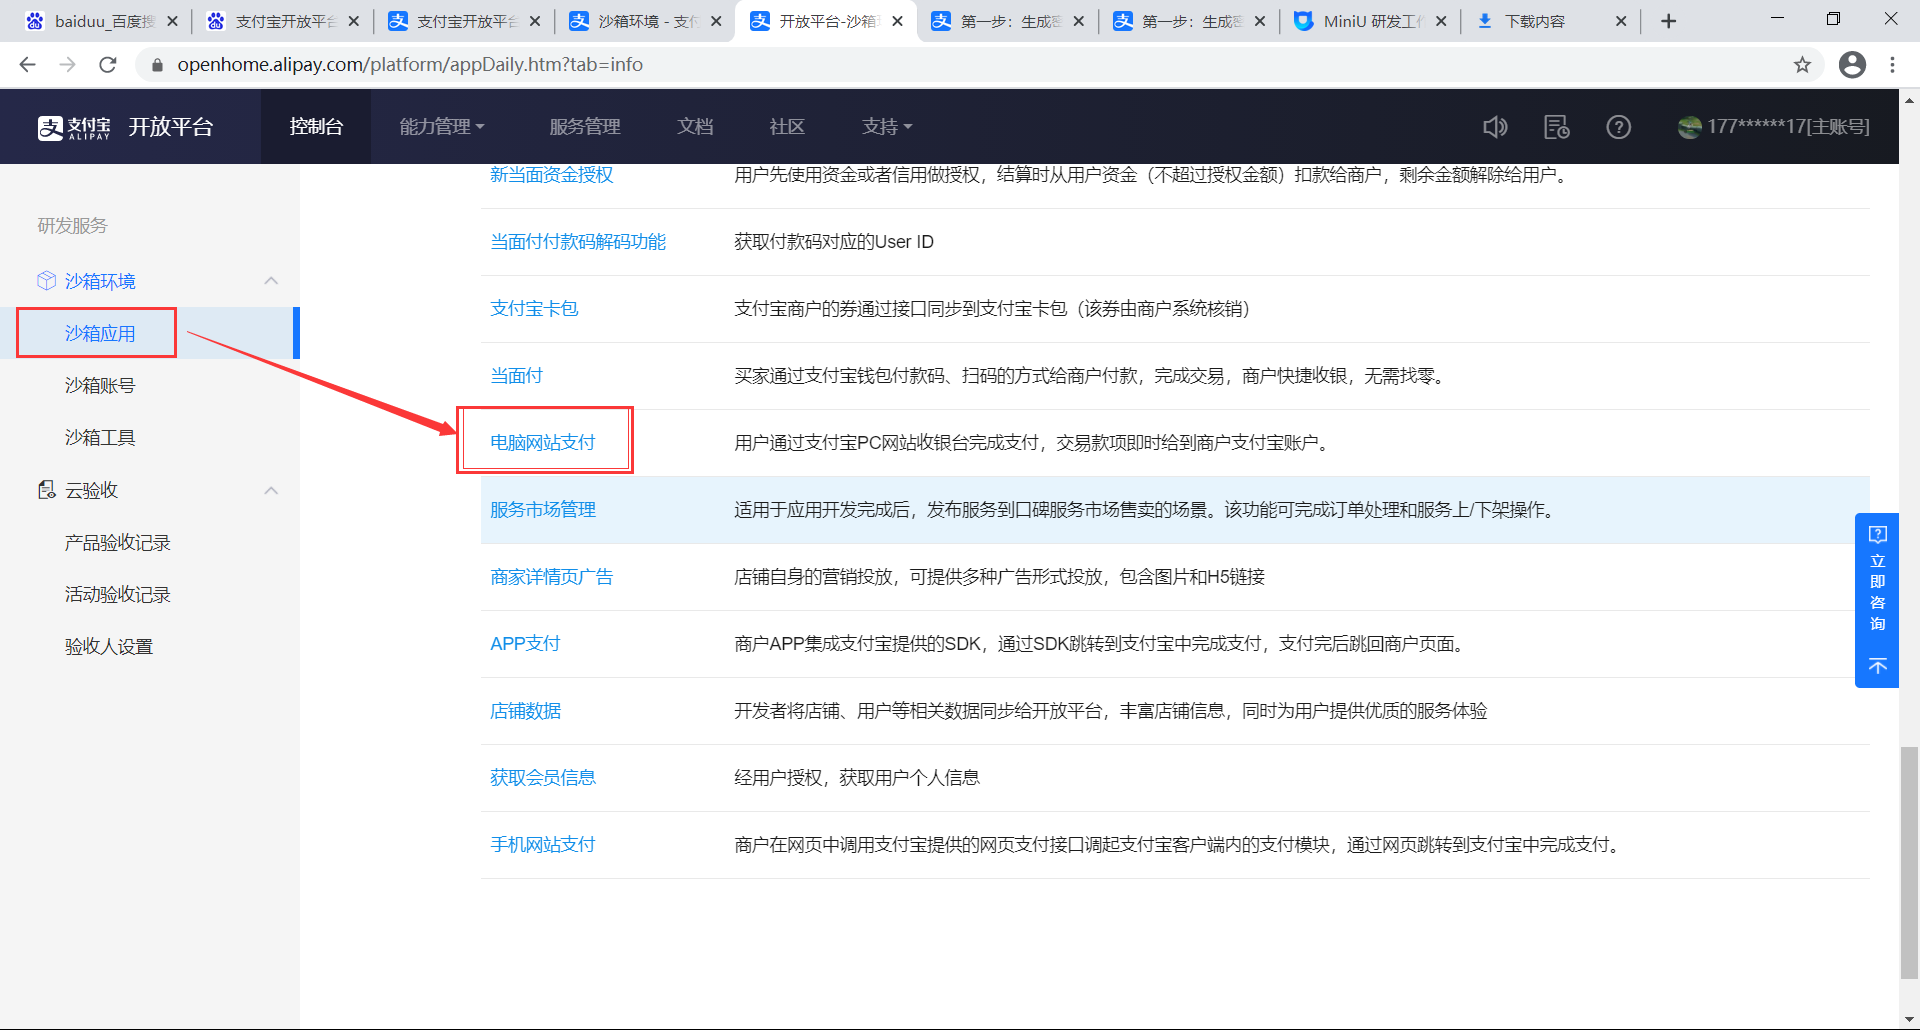Open the 手机网站支付 link
The height and width of the screenshot is (1030, 1920).
(x=543, y=845)
